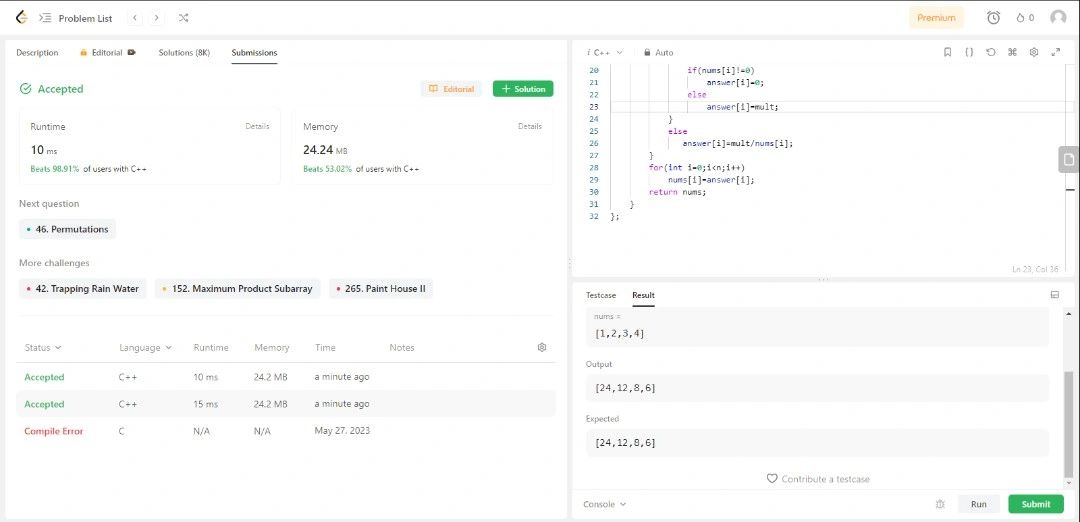Toggle the Auto lock setting in editor

pos(658,52)
